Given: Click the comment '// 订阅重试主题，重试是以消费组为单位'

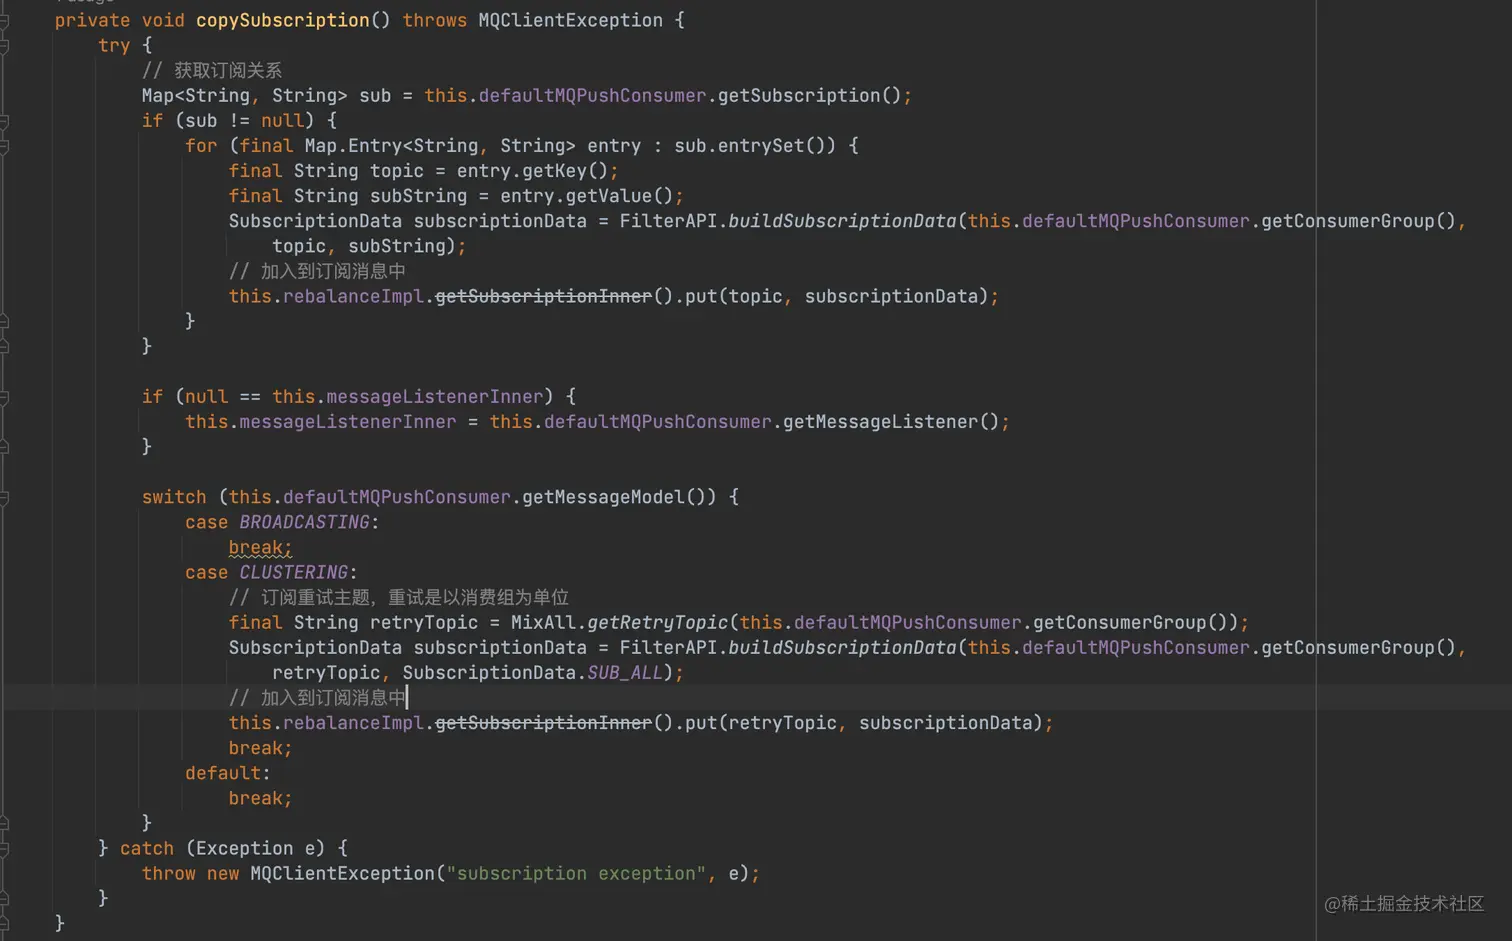Looking at the screenshot, I should (399, 597).
